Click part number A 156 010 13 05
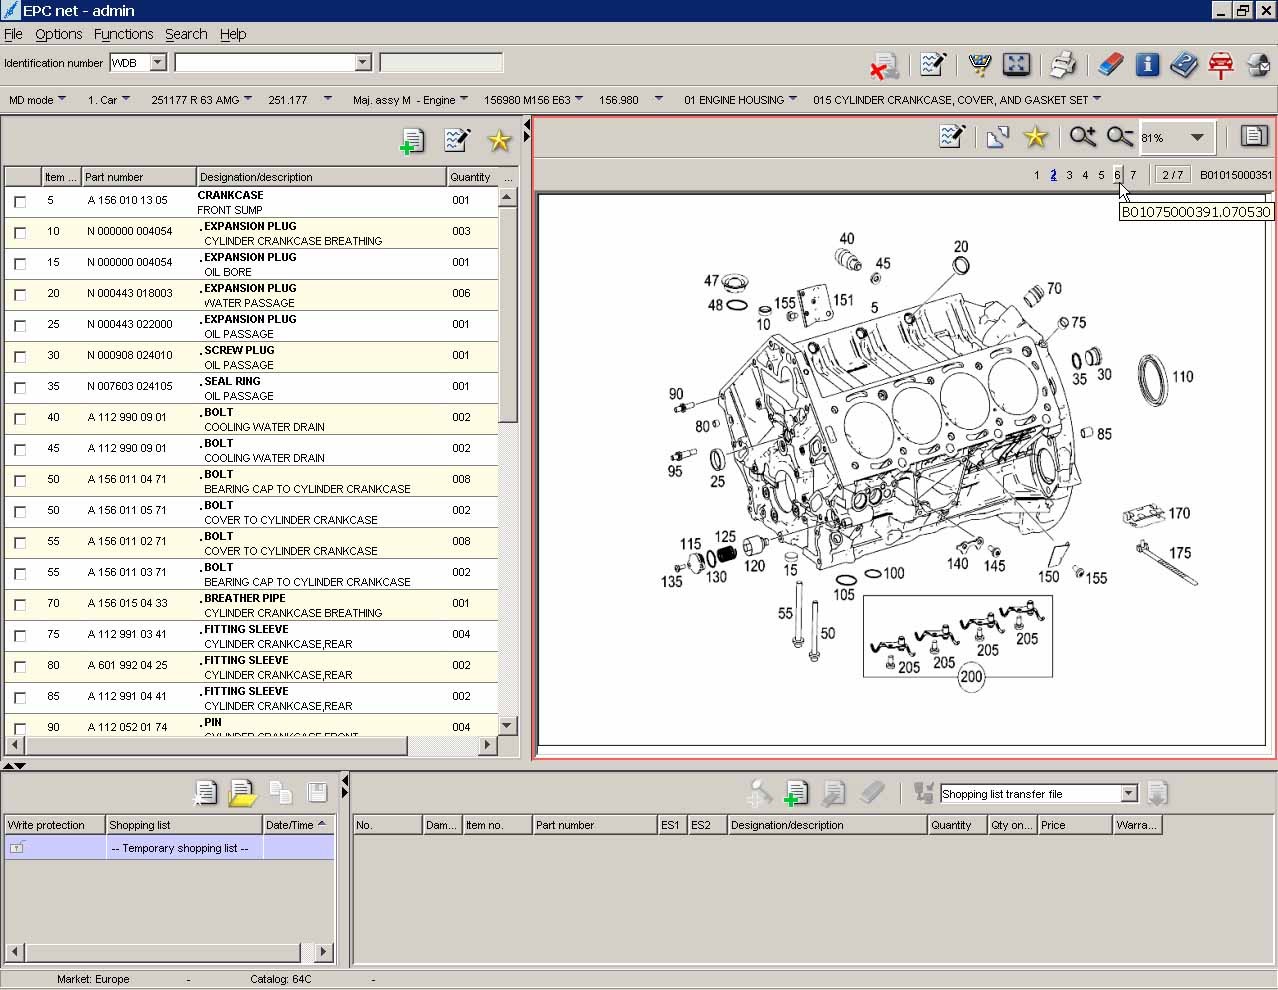 127,200
